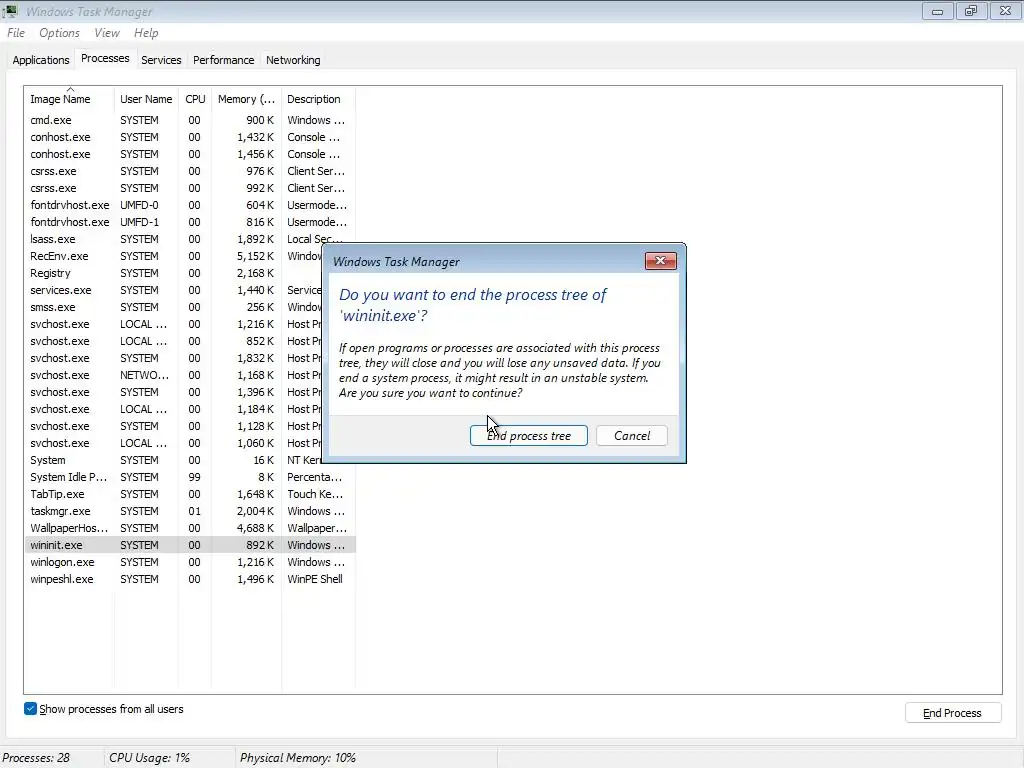The width and height of the screenshot is (1024, 768).
Task: Restore down the Task Manager window
Action: (x=971, y=11)
